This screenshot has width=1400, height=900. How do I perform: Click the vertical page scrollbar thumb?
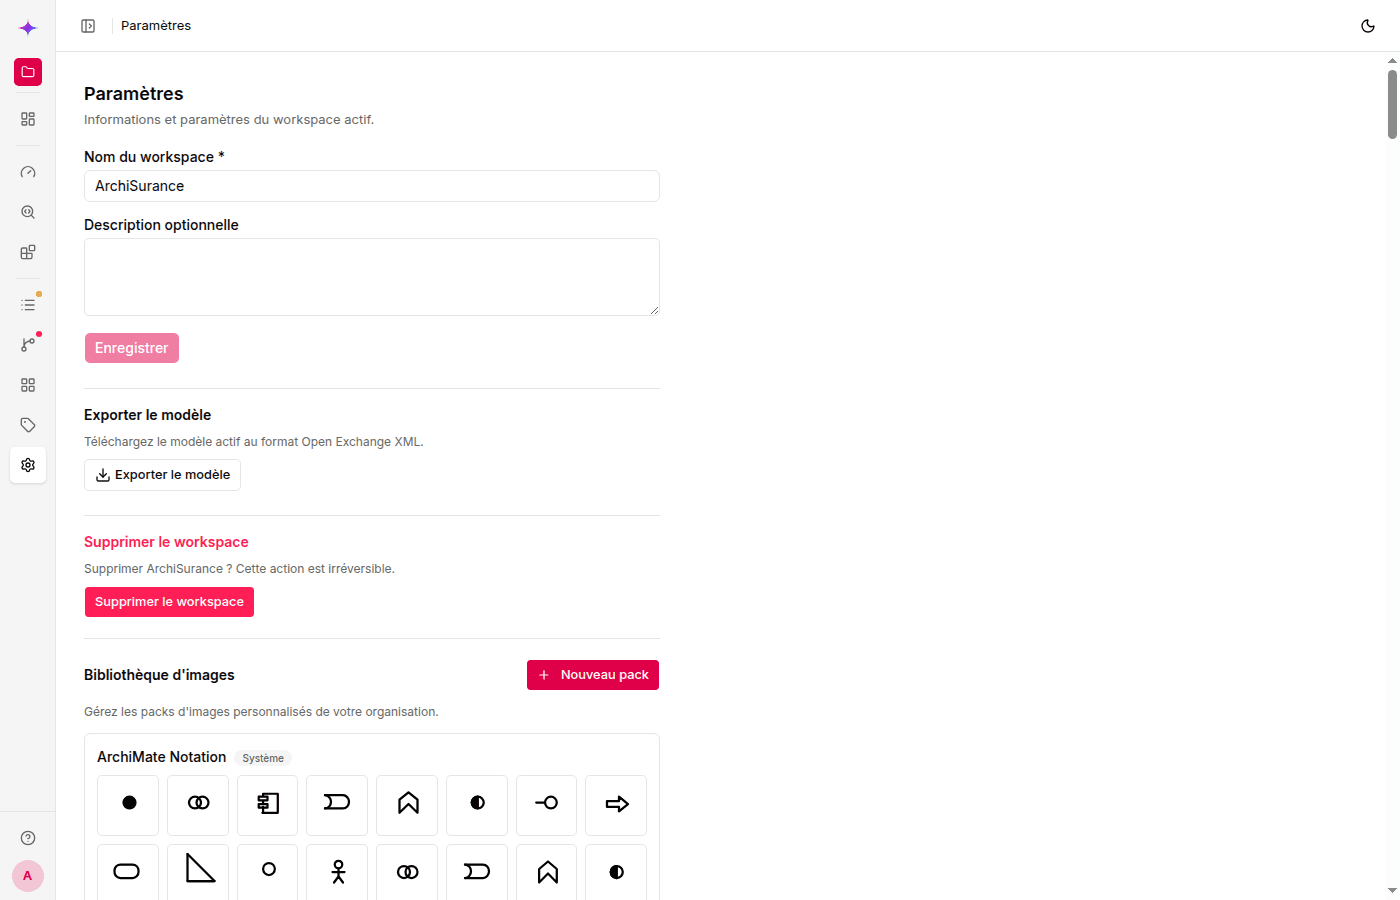[1392, 104]
